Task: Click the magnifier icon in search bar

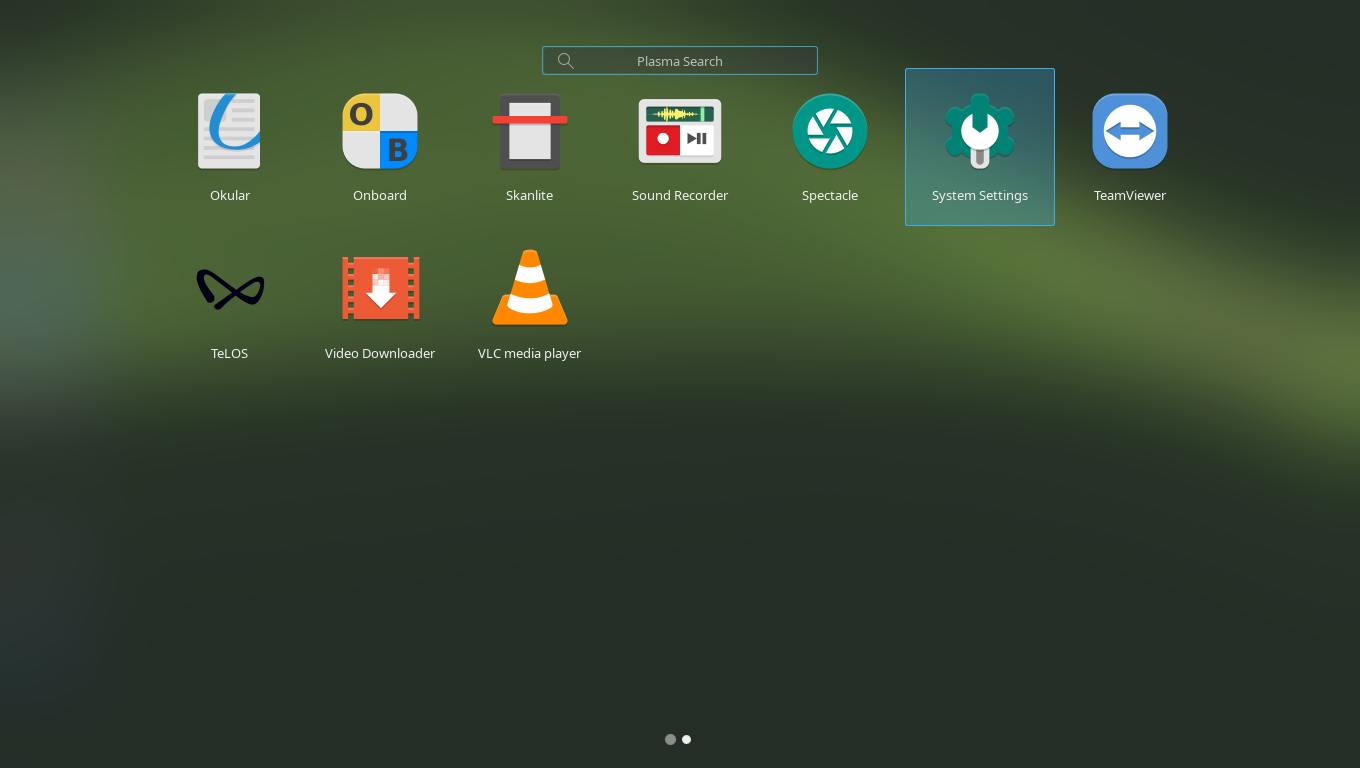Action: click(x=565, y=61)
